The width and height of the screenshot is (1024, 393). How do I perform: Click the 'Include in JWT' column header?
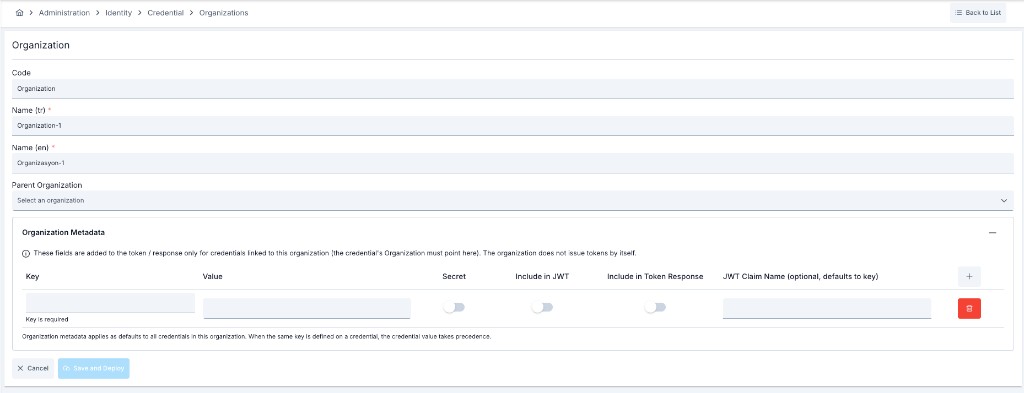(x=542, y=277)
